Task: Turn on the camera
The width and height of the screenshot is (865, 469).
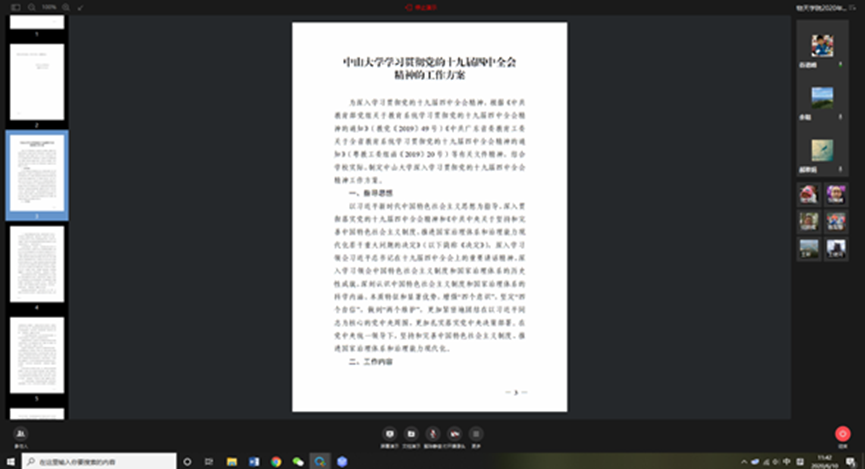Action: tap(455, 435)
